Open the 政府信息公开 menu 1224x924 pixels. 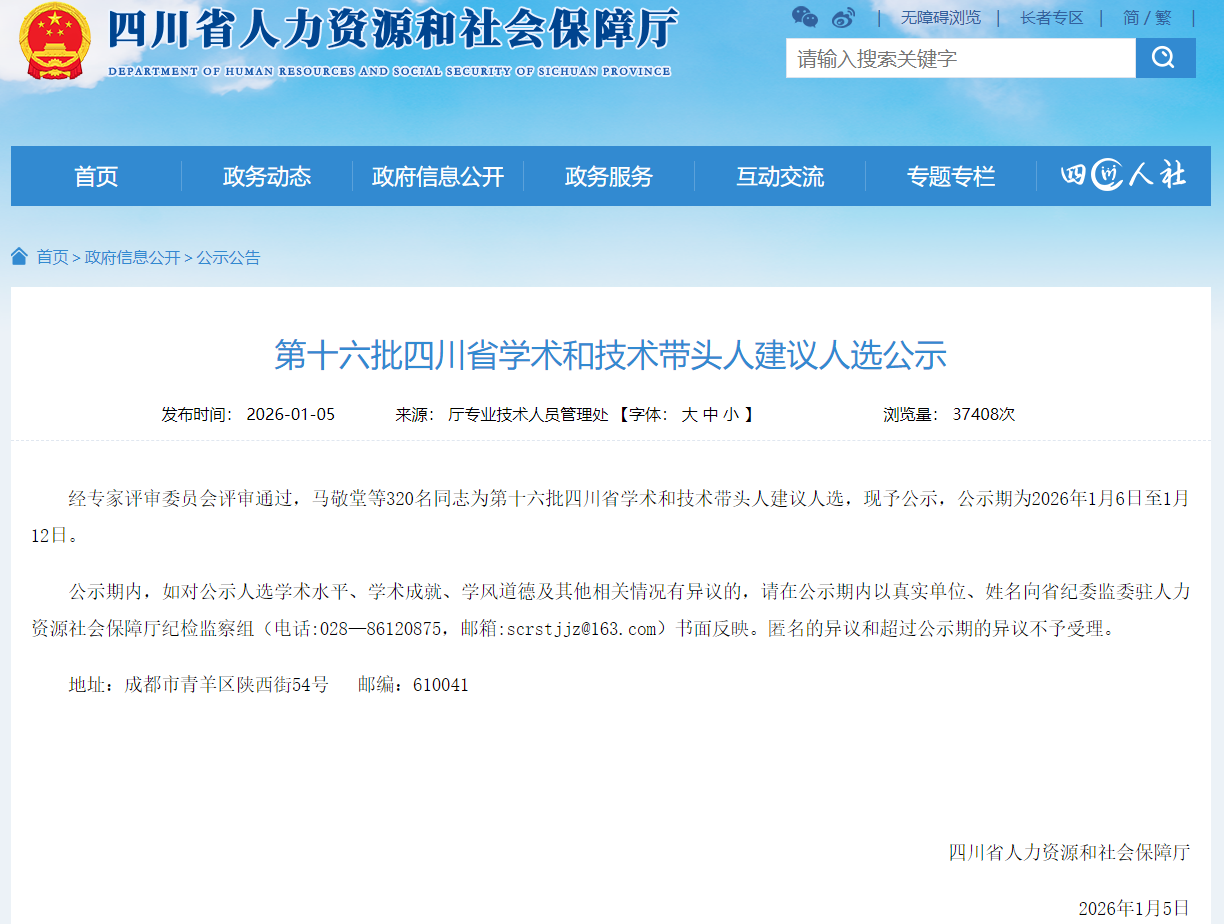438,176
